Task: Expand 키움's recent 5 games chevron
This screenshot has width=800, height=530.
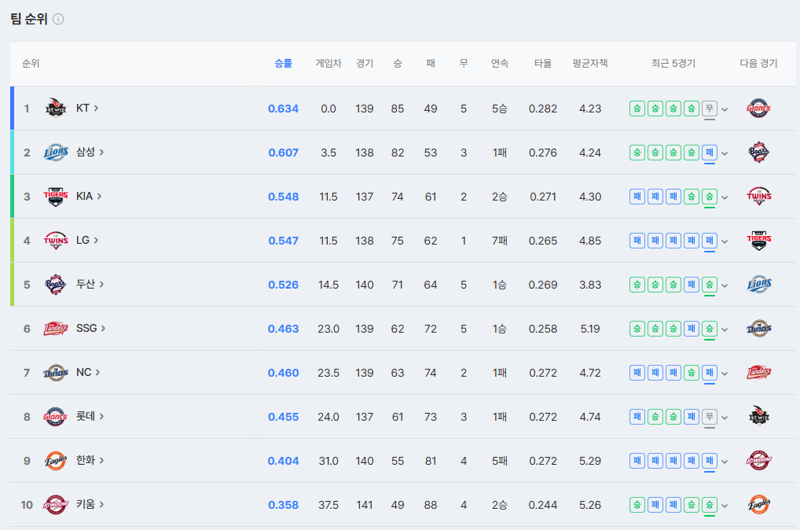Action: (x=724, y=506)
